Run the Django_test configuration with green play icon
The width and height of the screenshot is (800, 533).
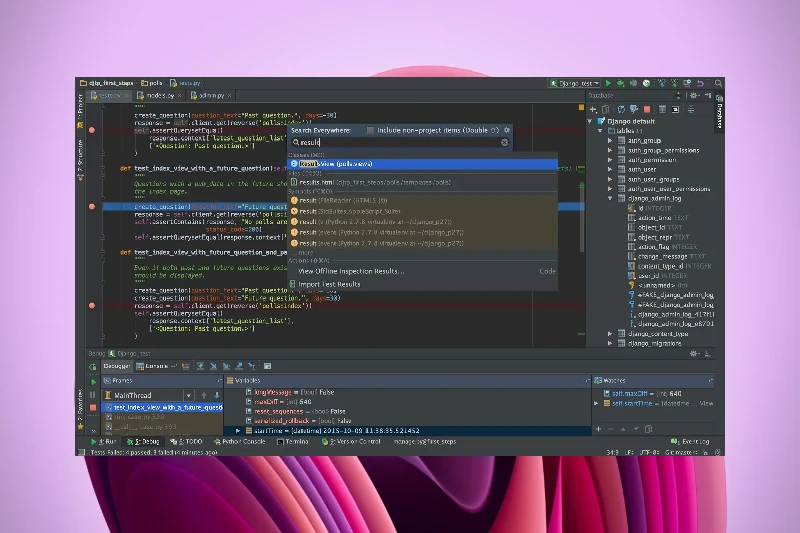[608, 83]
